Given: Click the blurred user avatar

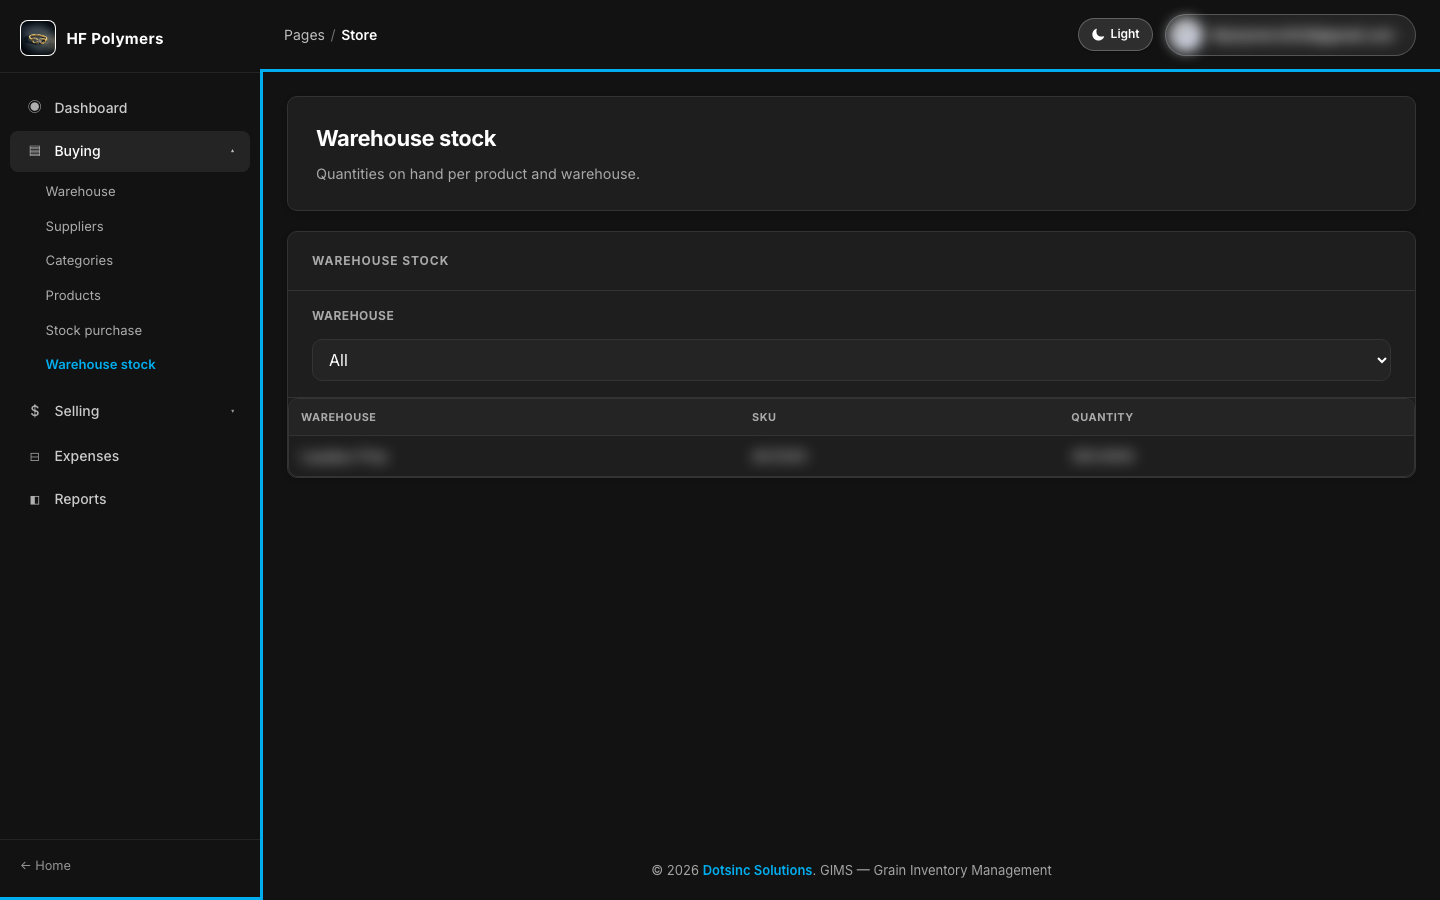Looking at the screenshot, I should point(1187,35).
